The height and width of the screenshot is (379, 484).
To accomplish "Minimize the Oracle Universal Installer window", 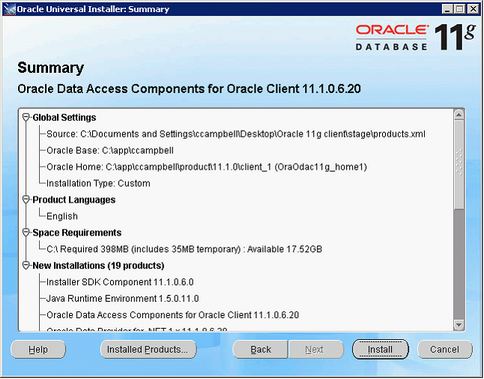I will click(x=448, y=9).
